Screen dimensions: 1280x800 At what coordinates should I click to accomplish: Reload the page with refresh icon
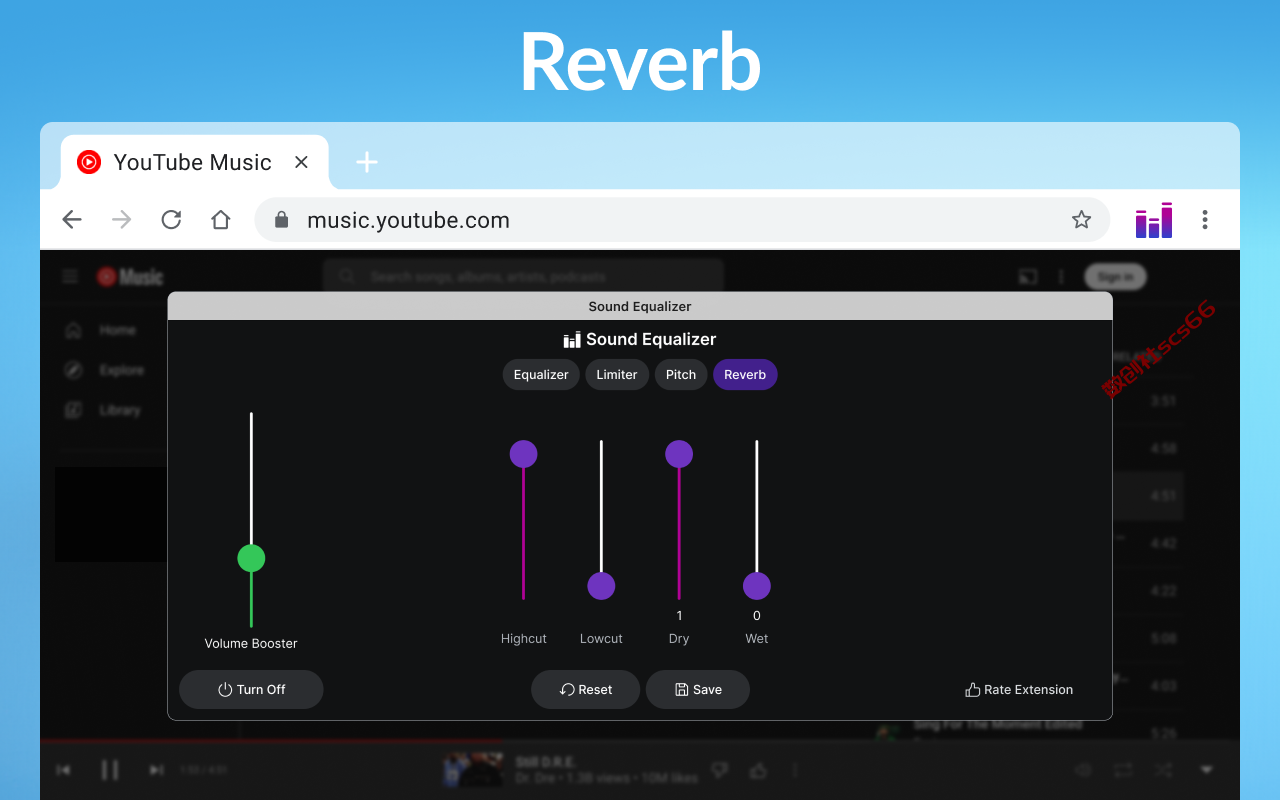171,220
